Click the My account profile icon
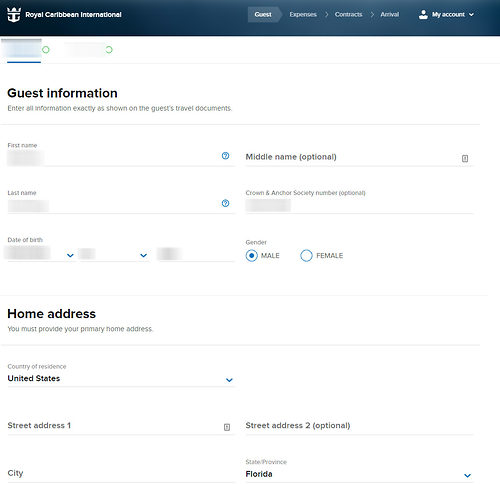The width and height of the screenshot is (500, 484). click(423, 14)
